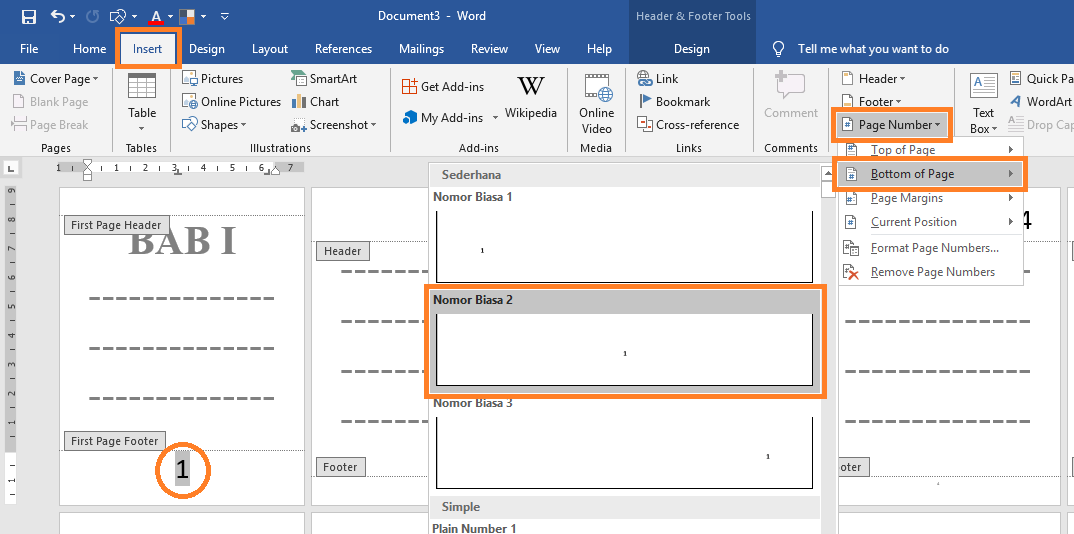Click the BAB I heading on the first page

tap(182, 241)
